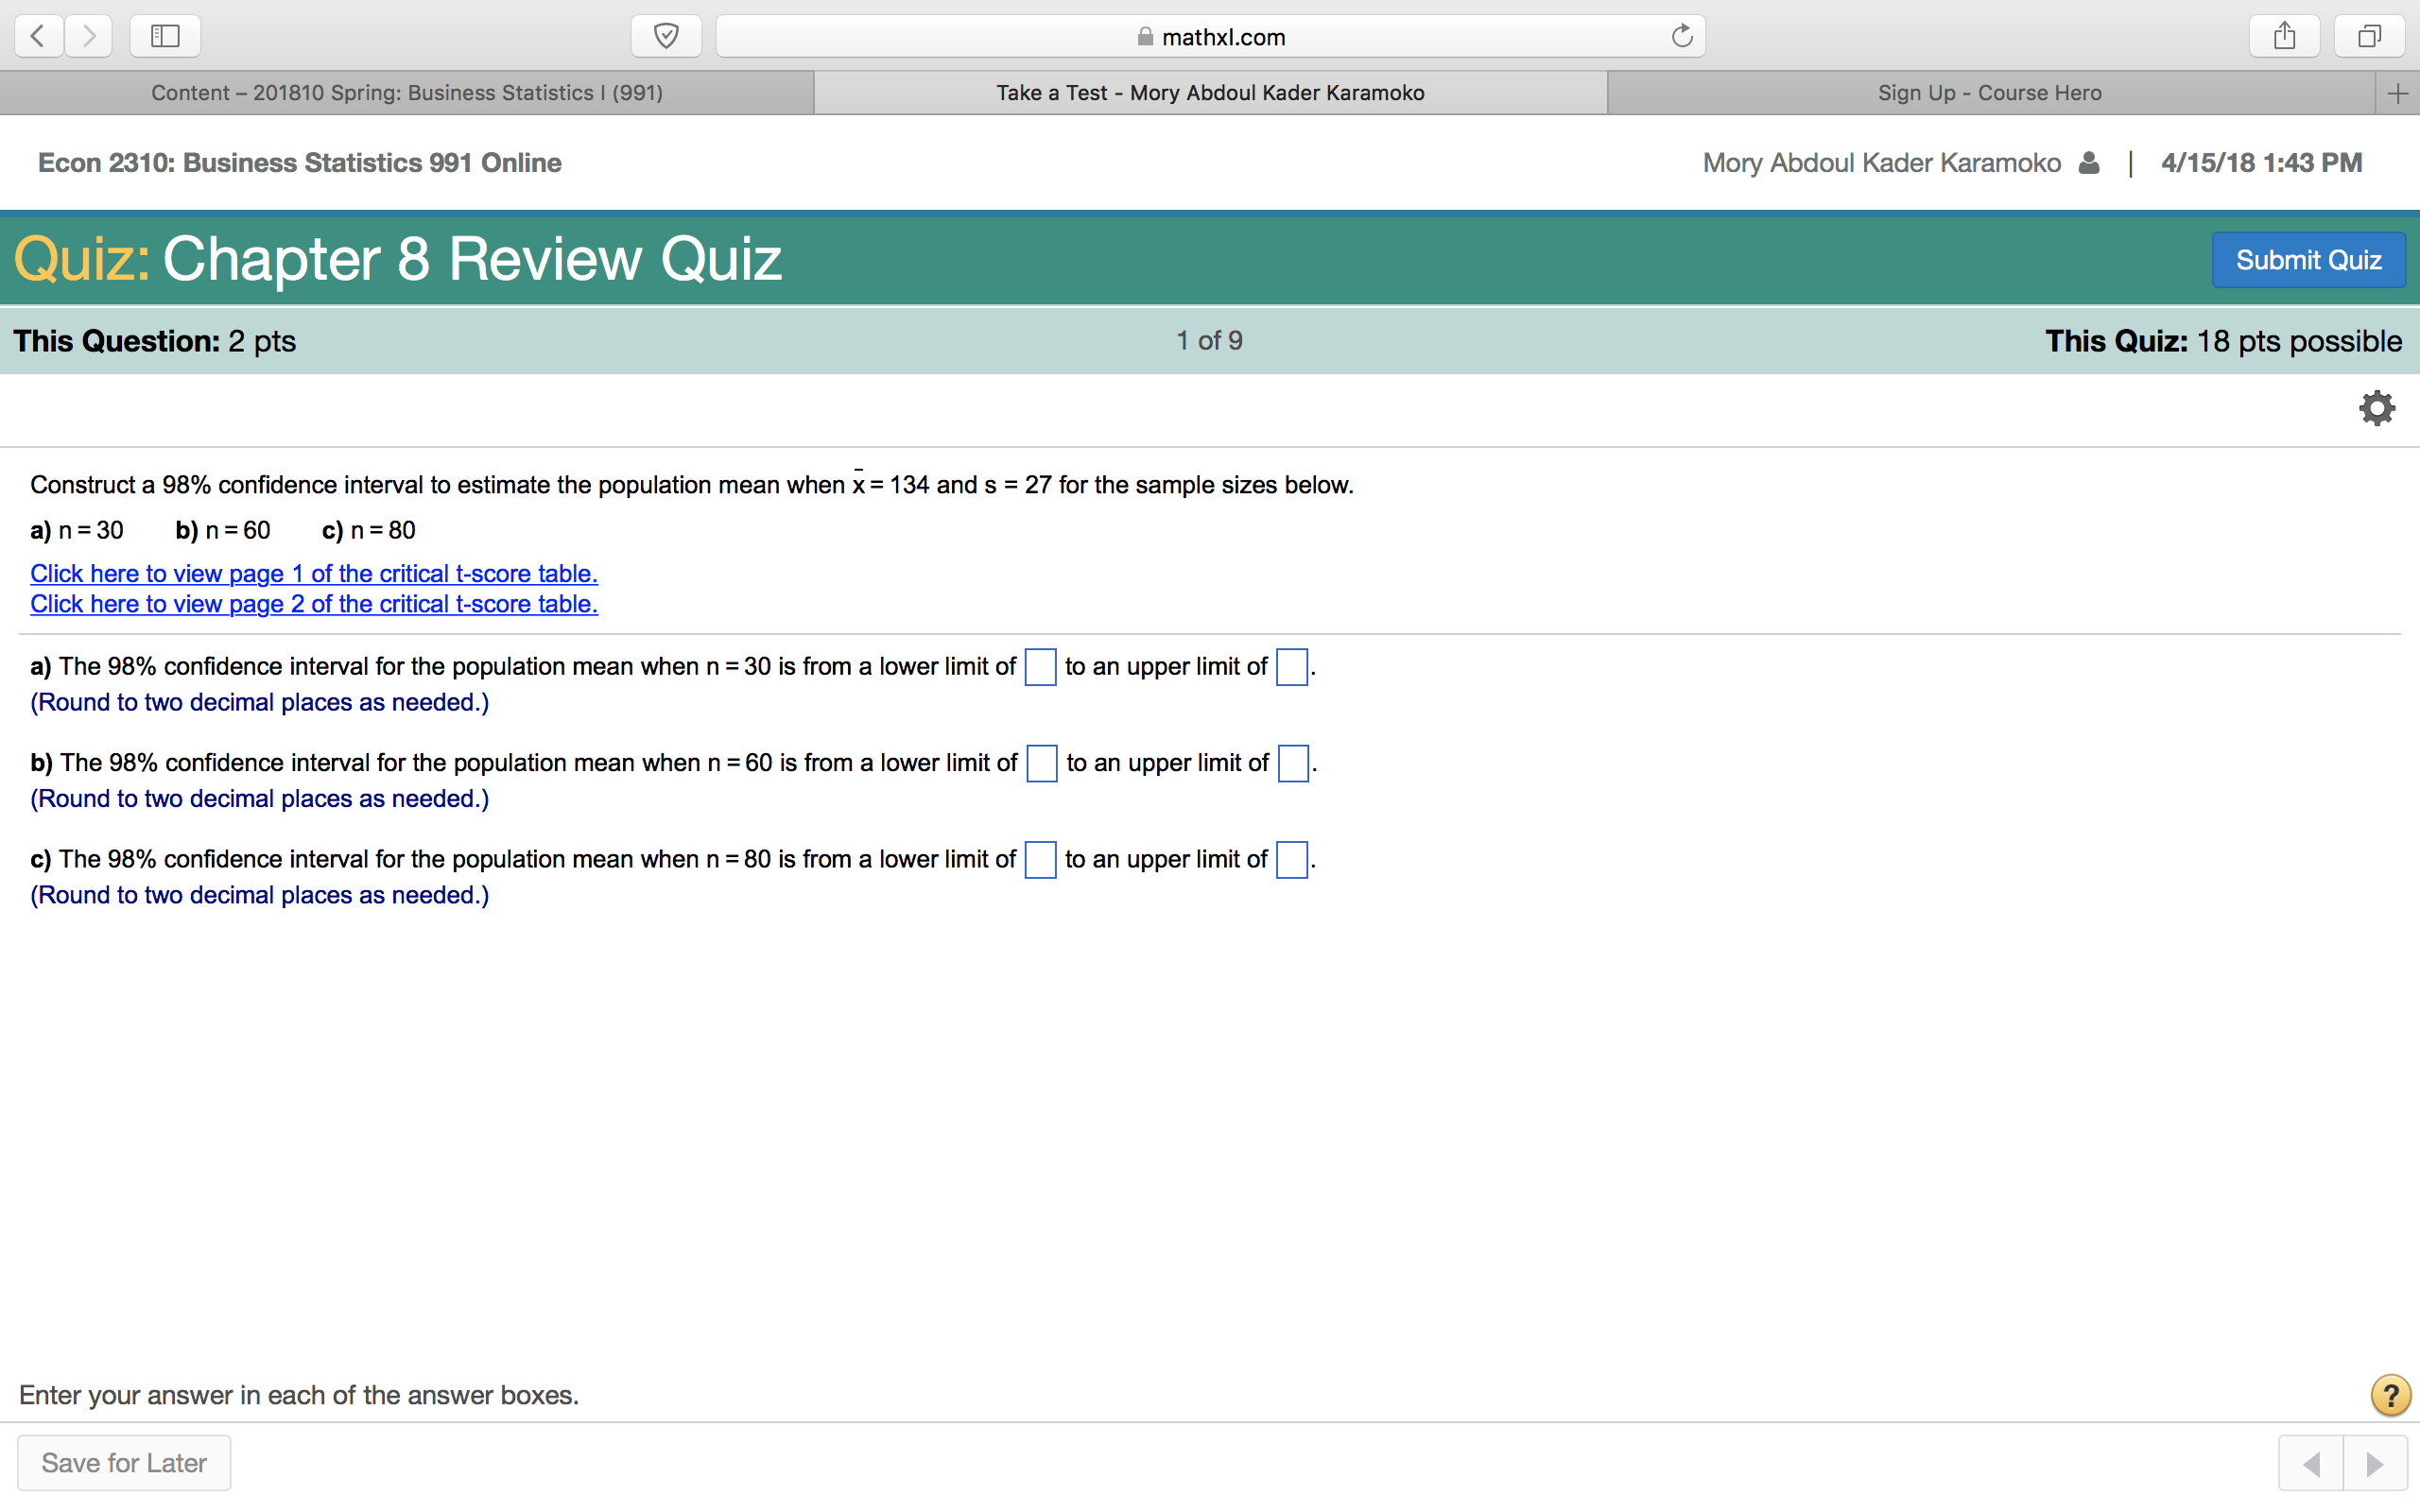Switch to Content – 201810 Spring tab
This screenshot has width=2420, height=1512.
coord(407,93)
